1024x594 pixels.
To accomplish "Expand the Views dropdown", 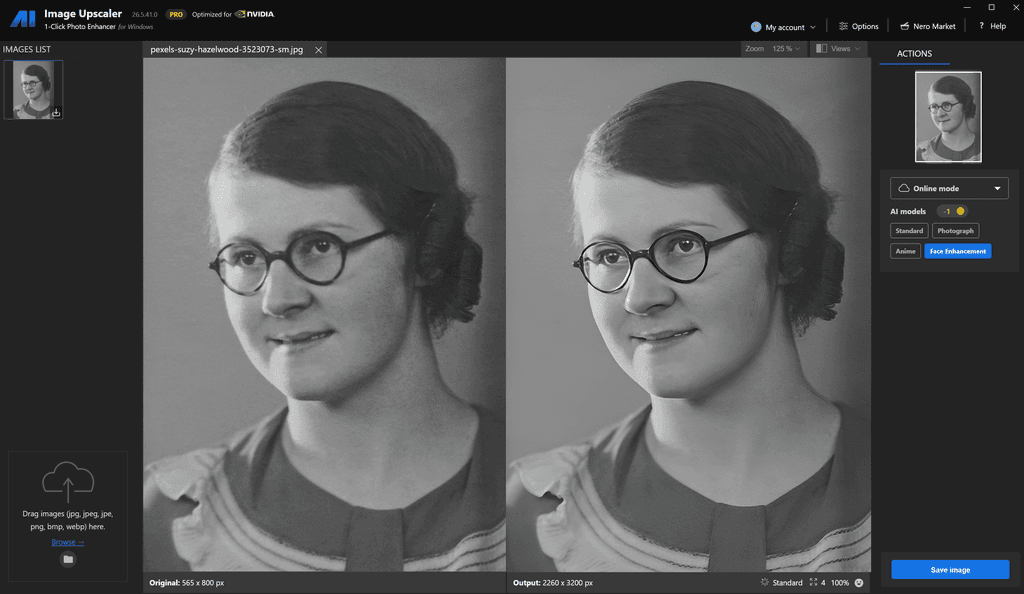I will click(x=838, y=48).
